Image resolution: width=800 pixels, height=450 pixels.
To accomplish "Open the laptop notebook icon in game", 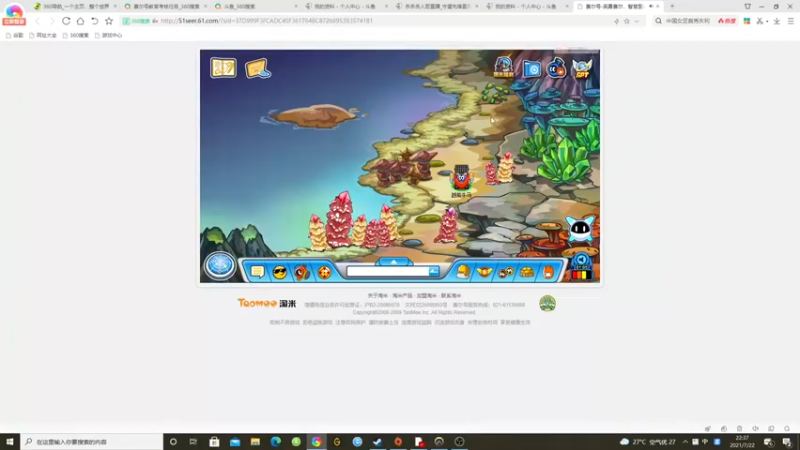I will 258,69.
